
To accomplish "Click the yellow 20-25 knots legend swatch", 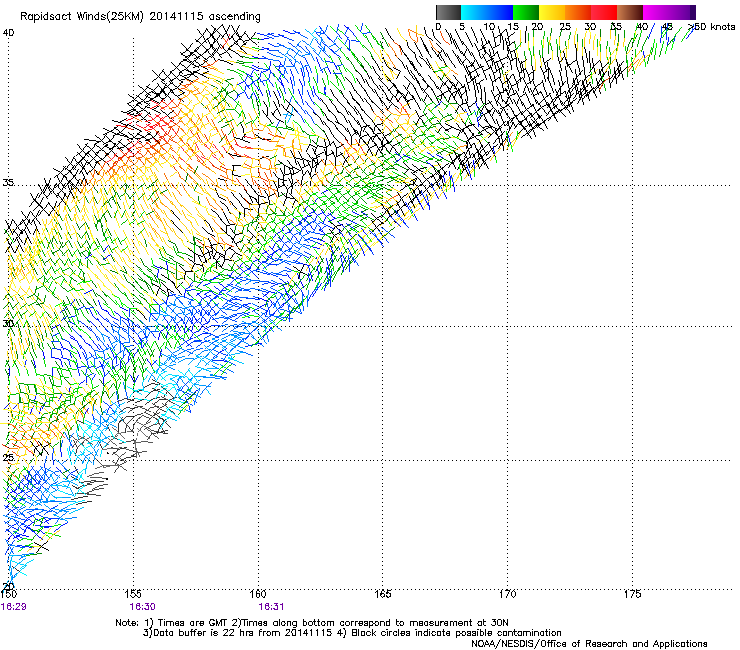I will 552,12.
